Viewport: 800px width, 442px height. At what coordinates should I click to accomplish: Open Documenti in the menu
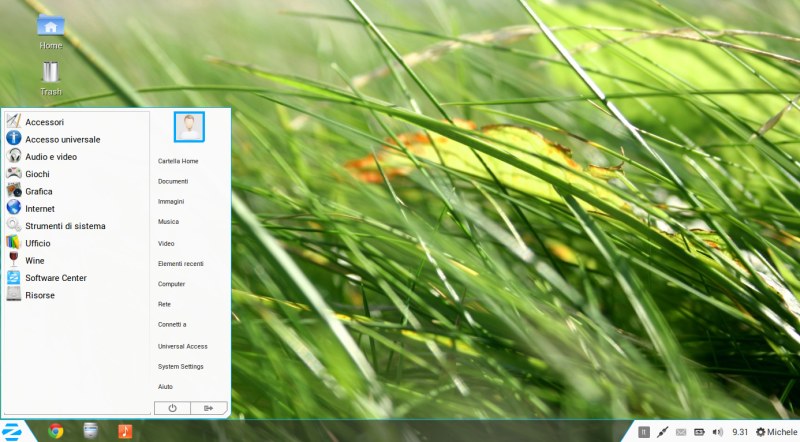(173, 182)
